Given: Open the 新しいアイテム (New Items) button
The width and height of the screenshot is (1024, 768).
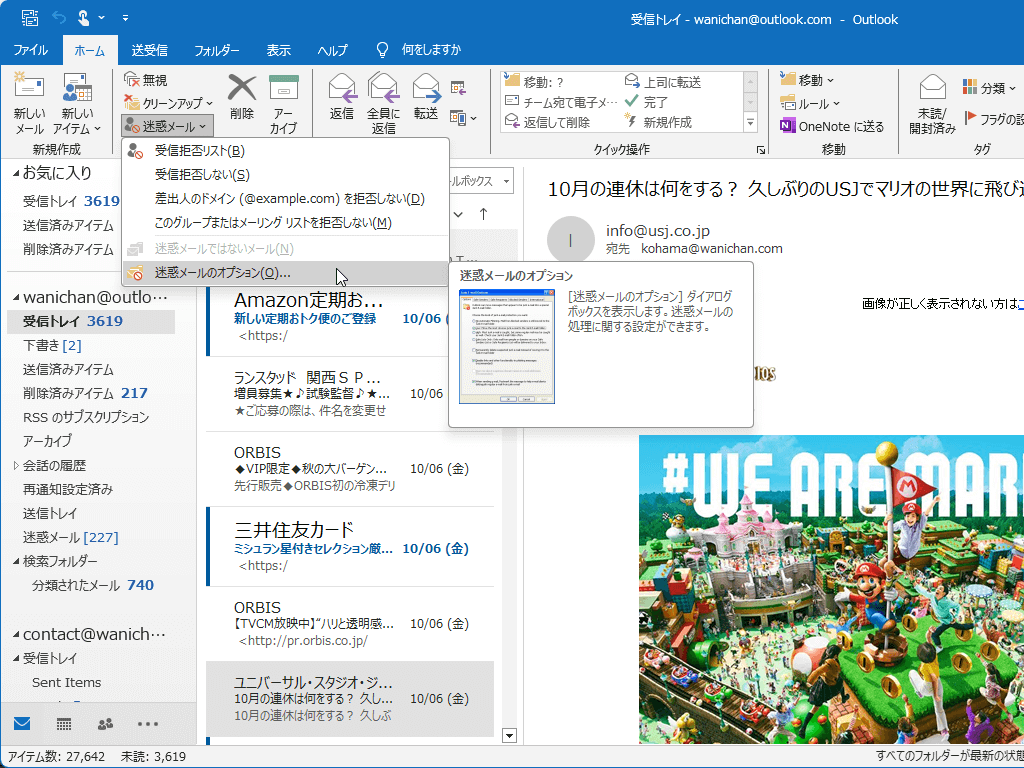Looking at the screenshot, I should point(77,103).
